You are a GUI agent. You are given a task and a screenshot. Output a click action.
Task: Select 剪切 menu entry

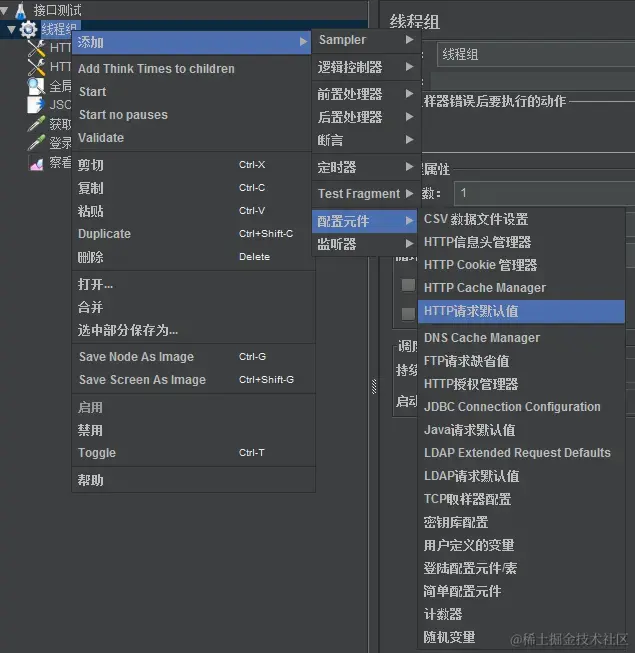[x=192, y=165]
